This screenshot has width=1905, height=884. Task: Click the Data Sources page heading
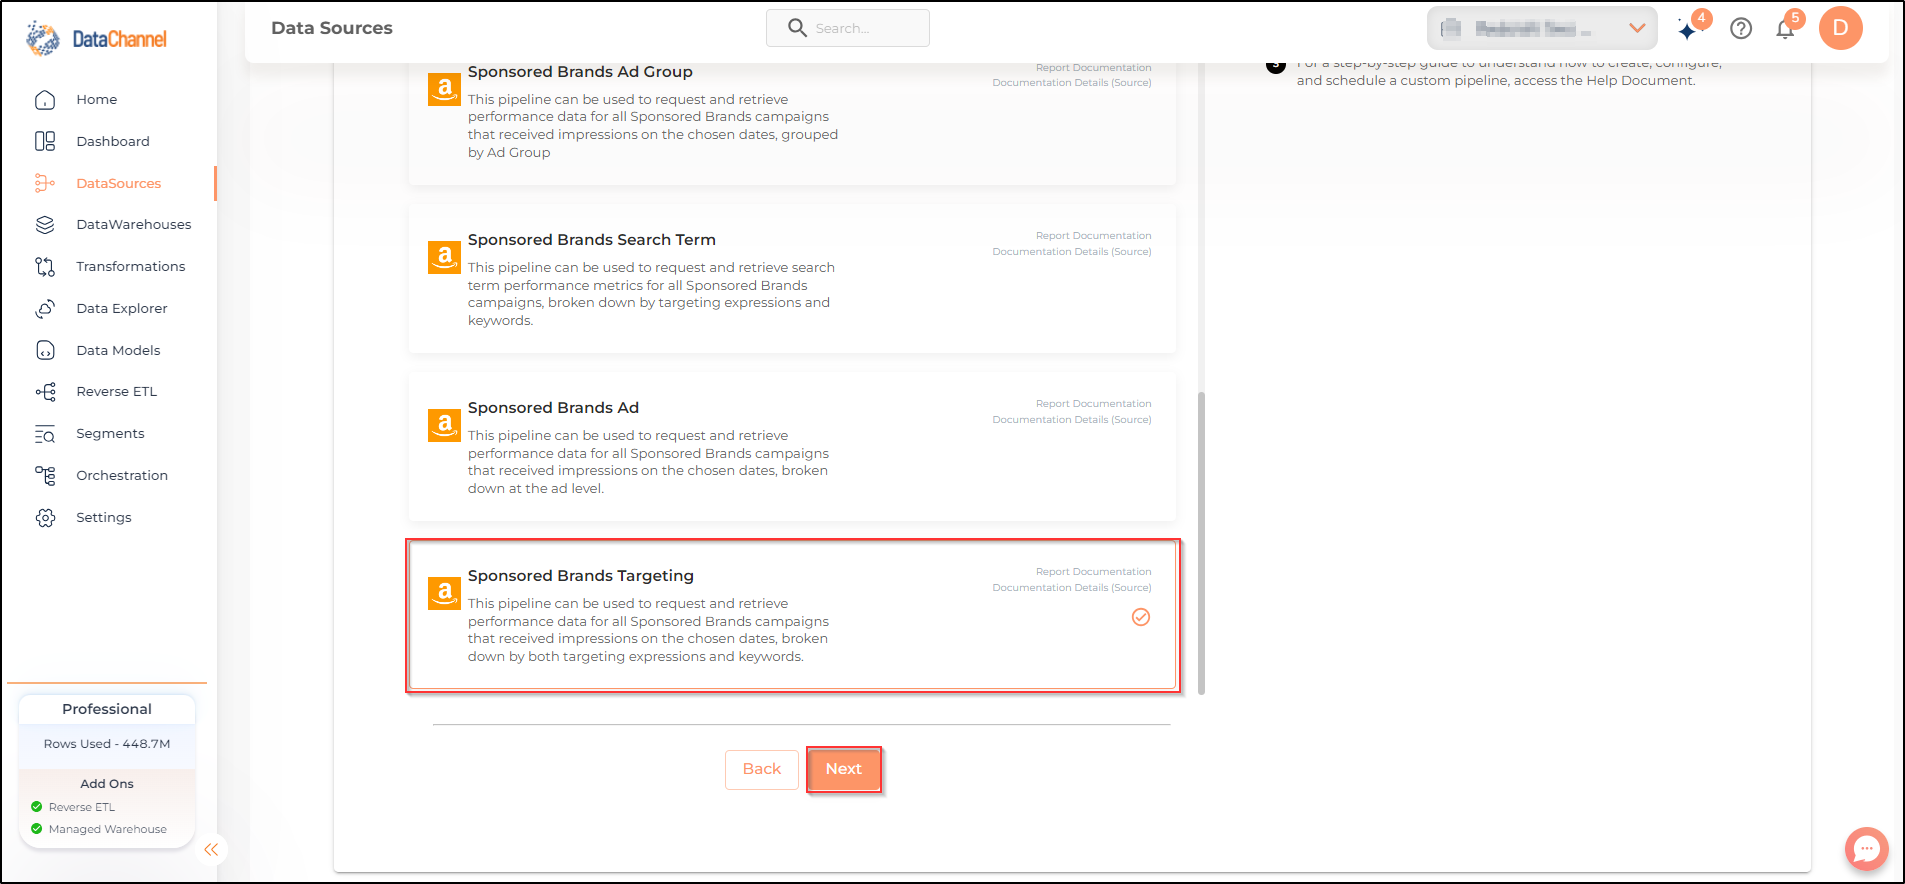click(x=332, y=28)
